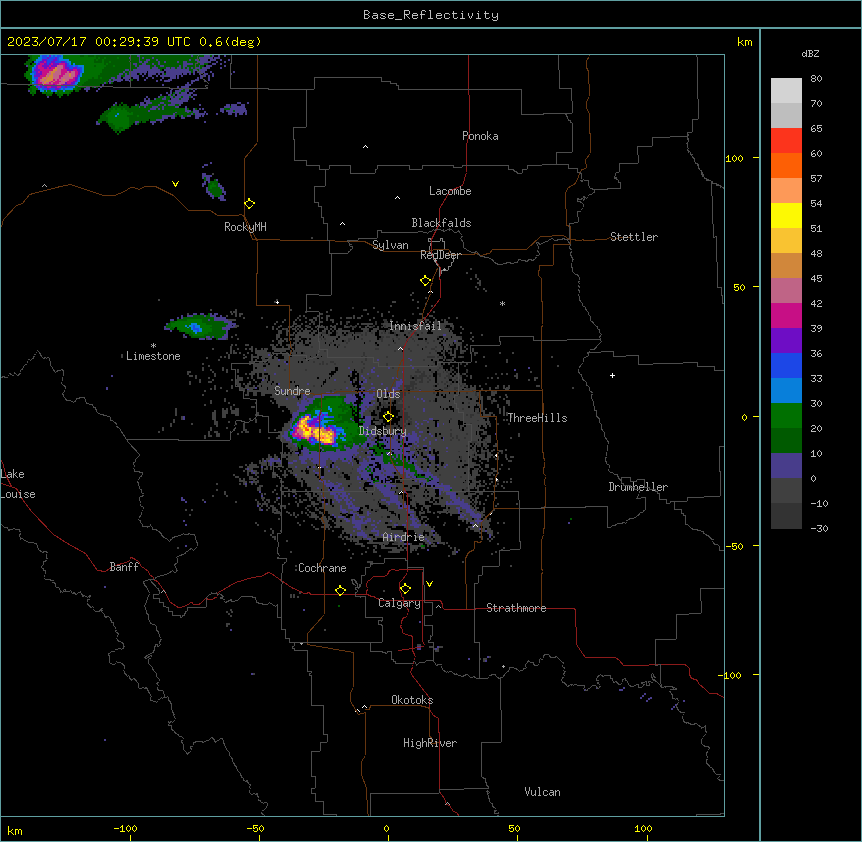Click the timestamp 2023/07/17 00:29:39 UTC
The width and height of the screenshot is (862, 842).
click(x=98, y=42)
